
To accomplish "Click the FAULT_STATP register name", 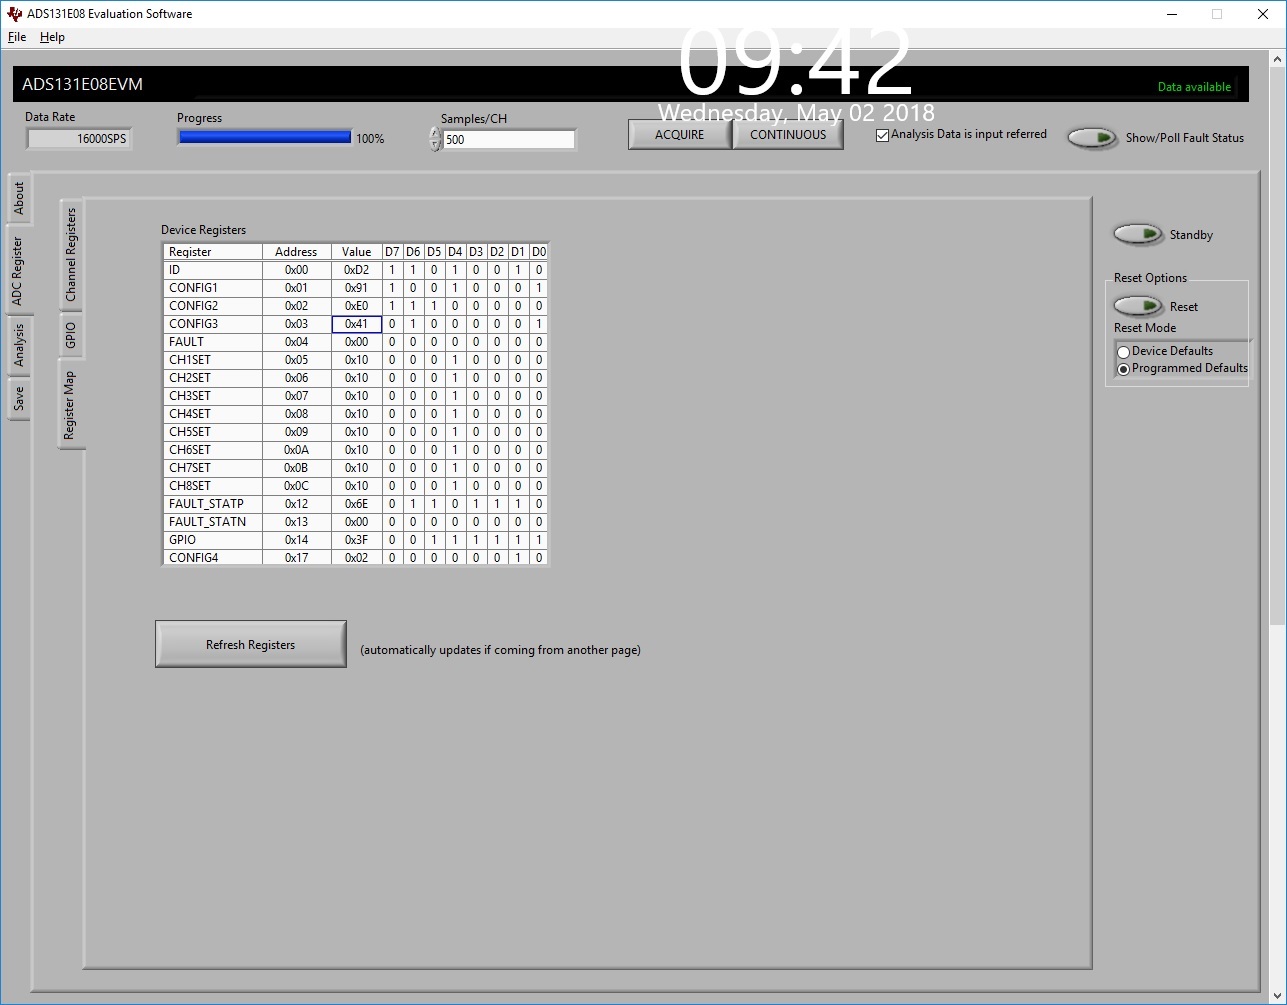I will coord(213,504).
